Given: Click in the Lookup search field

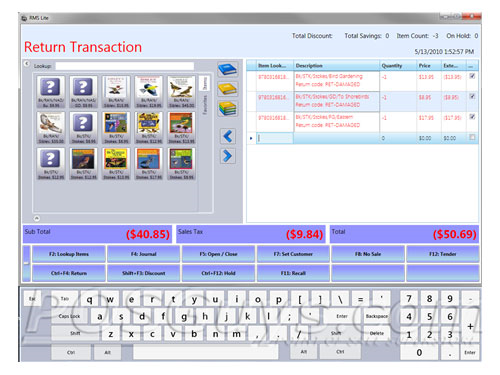Looking at the screenshot, I should pos(125,66).
